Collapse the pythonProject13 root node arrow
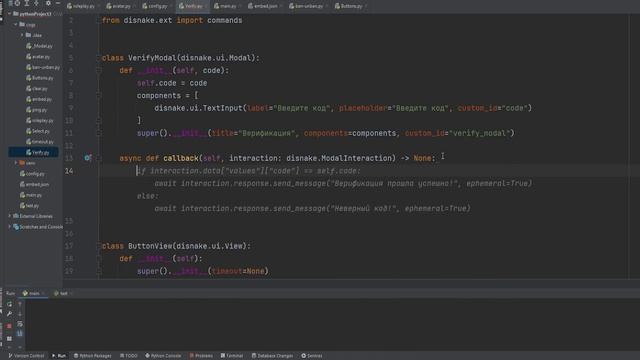The width and height of the screenshot is (640, 360). [9, 14]
